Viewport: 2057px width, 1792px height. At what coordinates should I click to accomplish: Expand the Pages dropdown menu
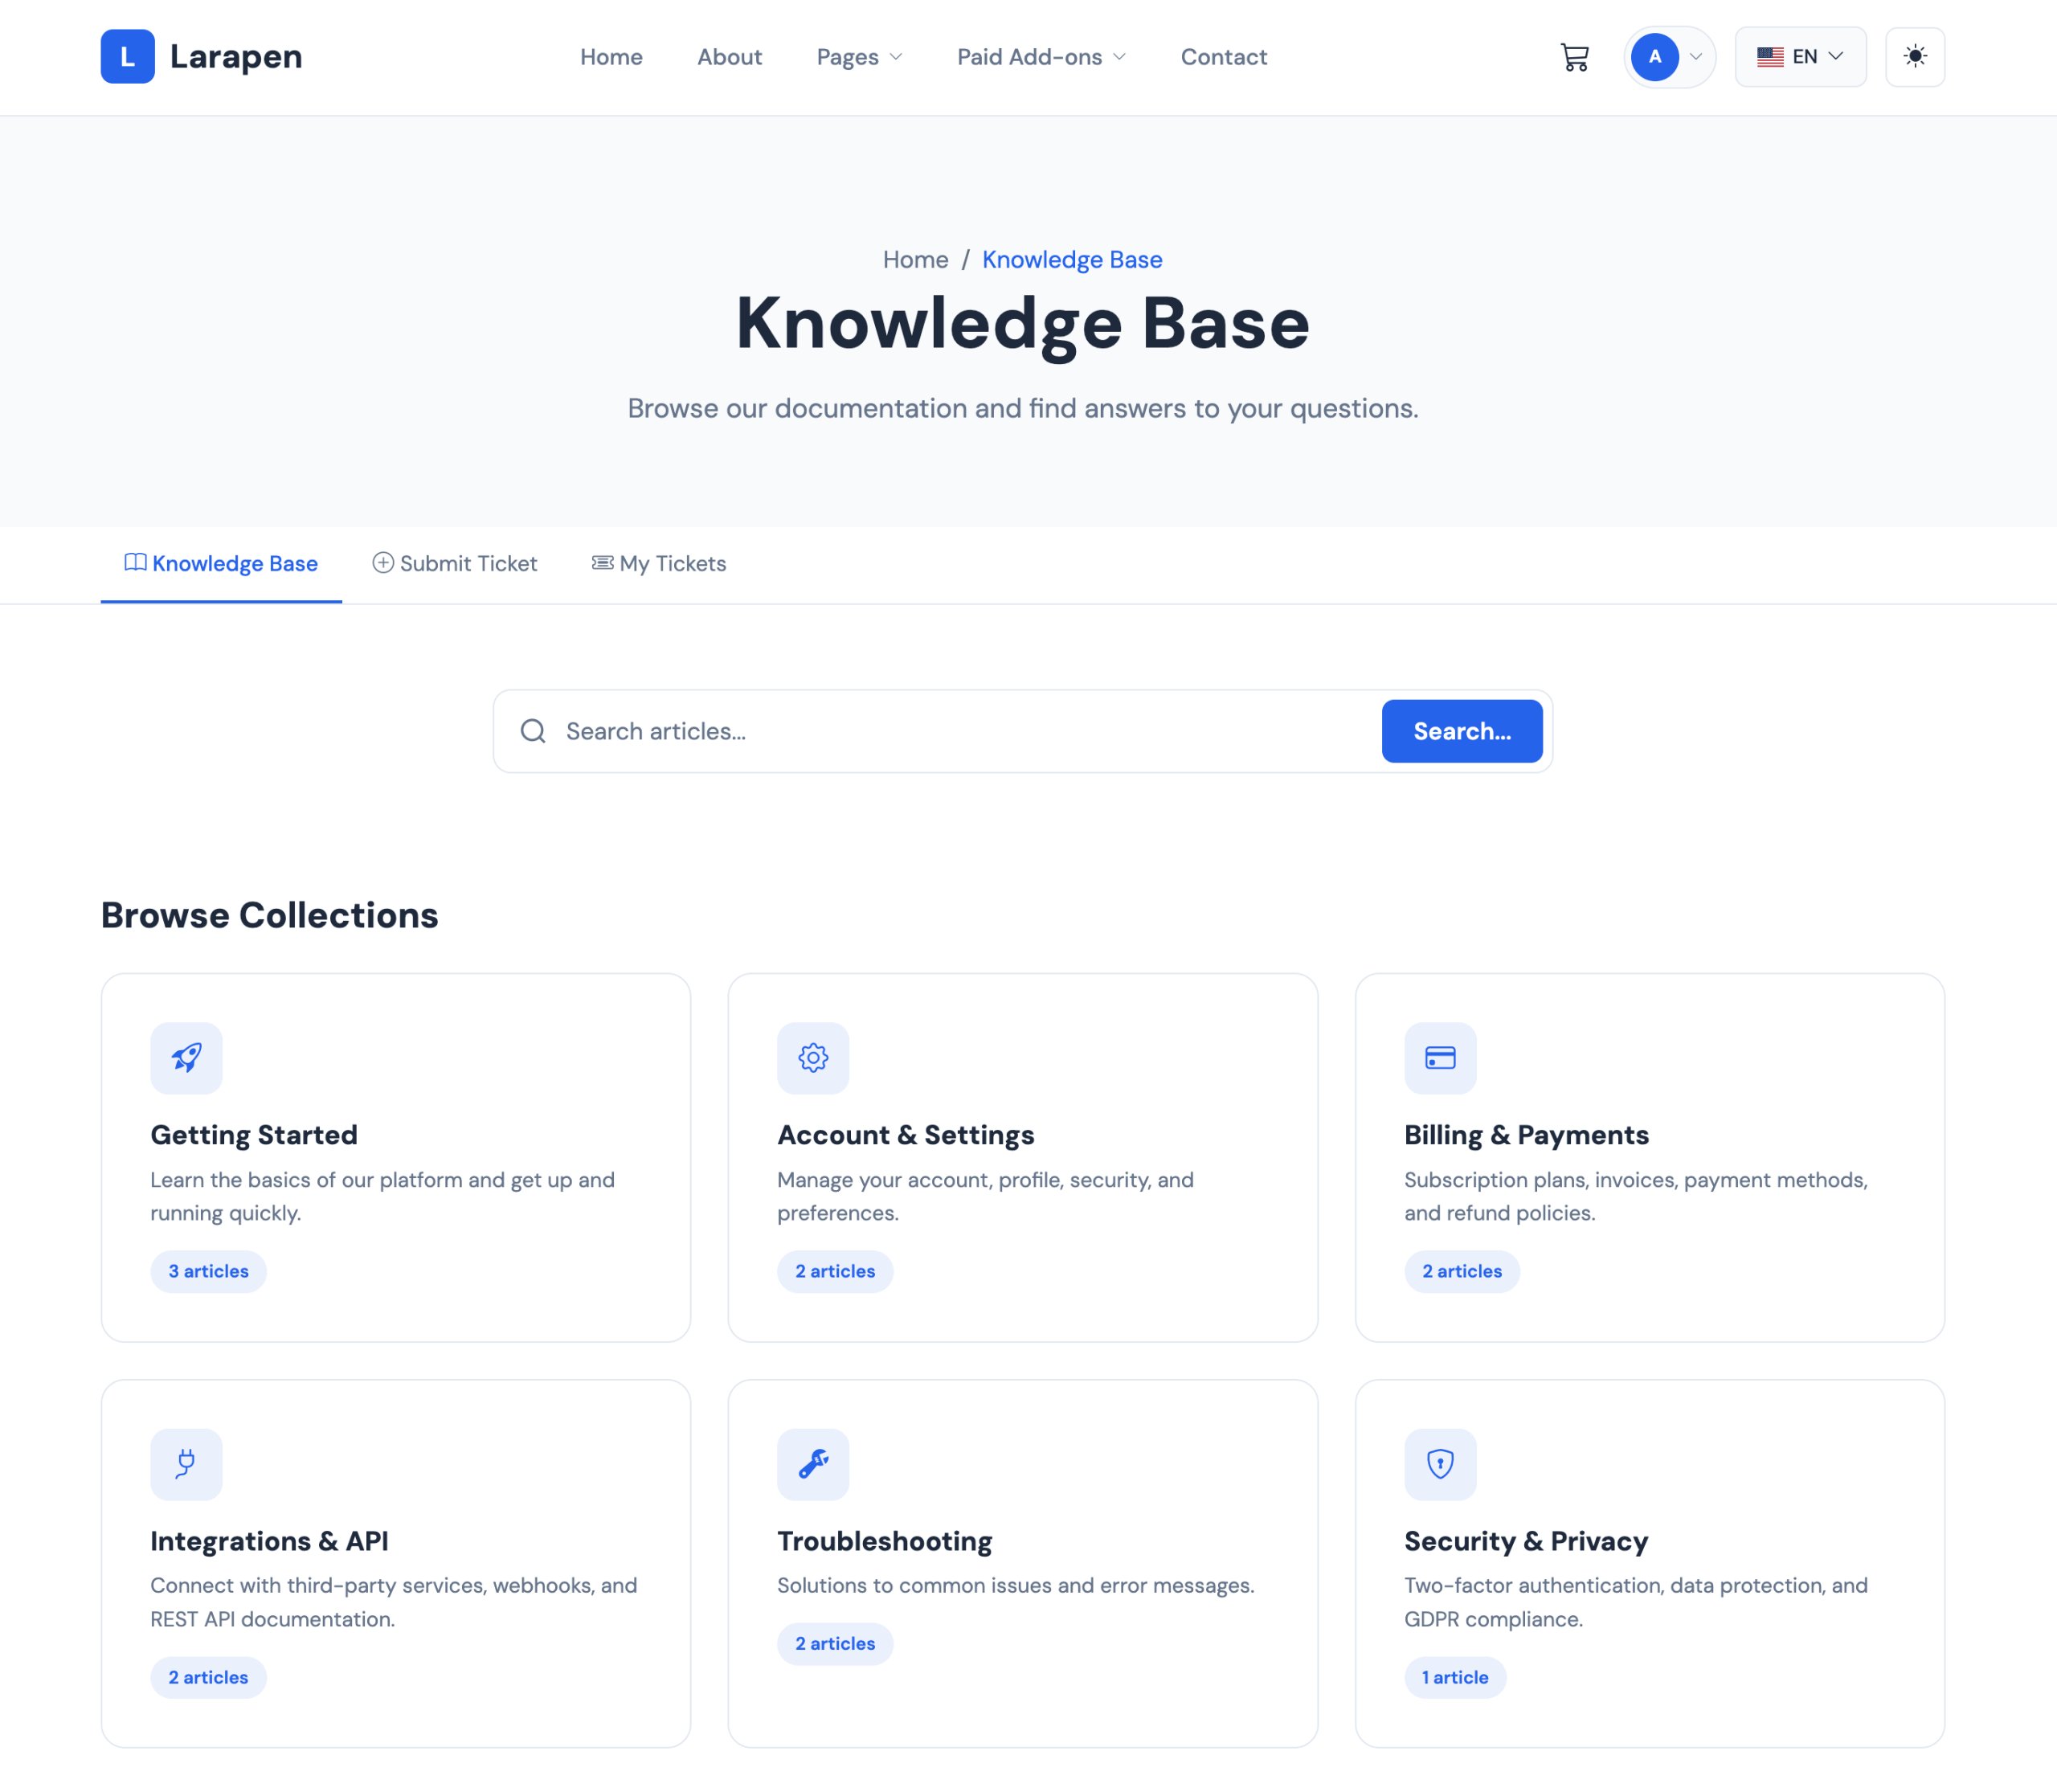tap(859, 57)
